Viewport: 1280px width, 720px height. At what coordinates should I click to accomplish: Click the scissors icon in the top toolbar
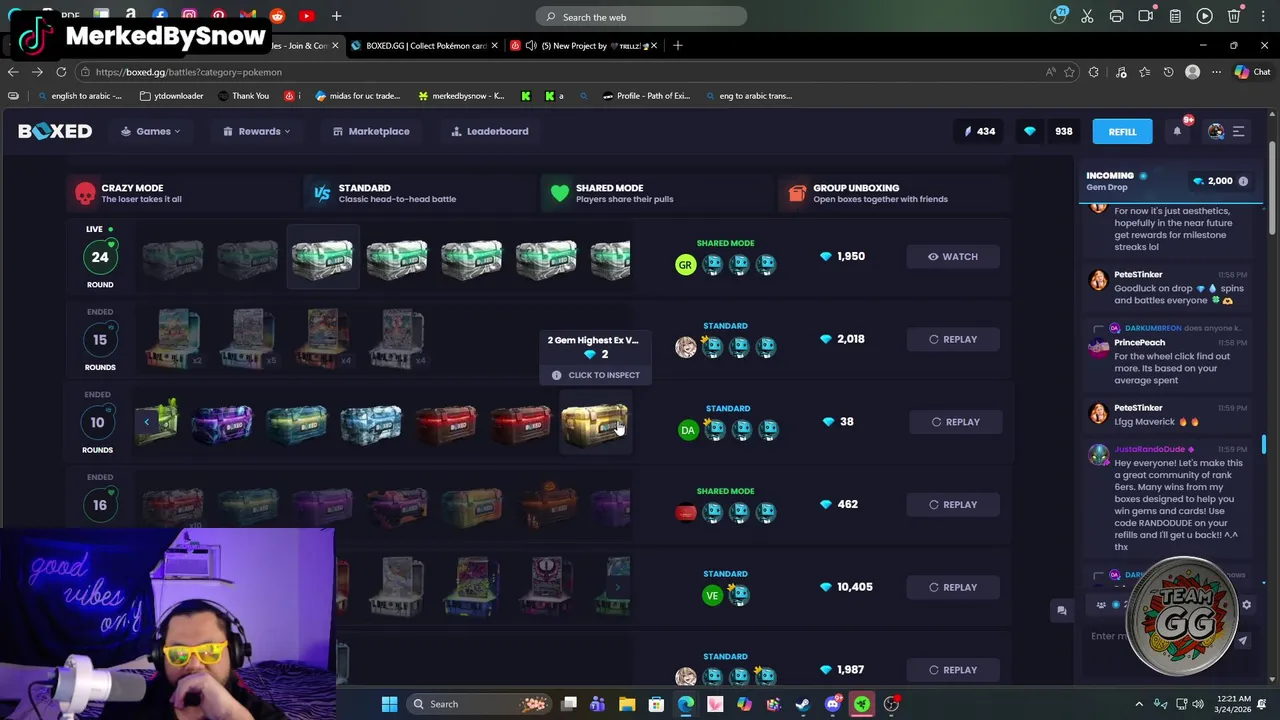[x=1087, y=16]
